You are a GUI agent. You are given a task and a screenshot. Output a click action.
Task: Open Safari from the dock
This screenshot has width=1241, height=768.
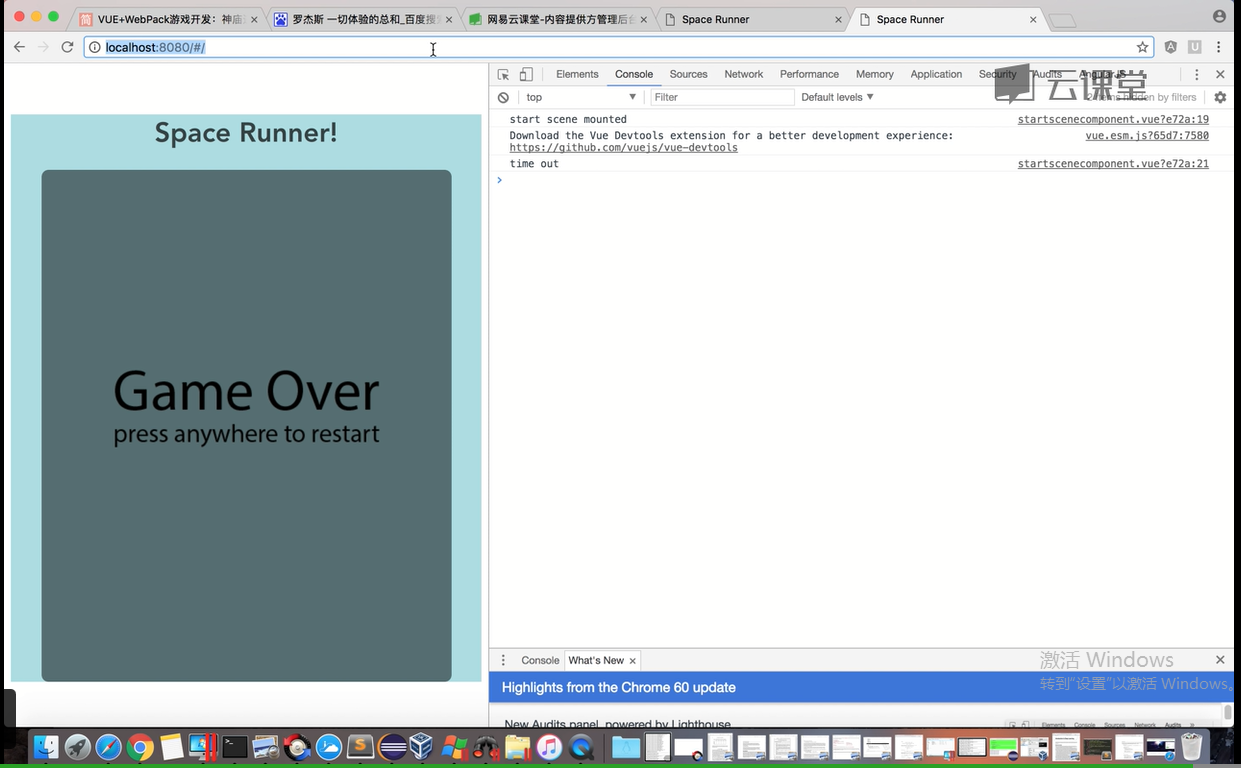point(108,746)
